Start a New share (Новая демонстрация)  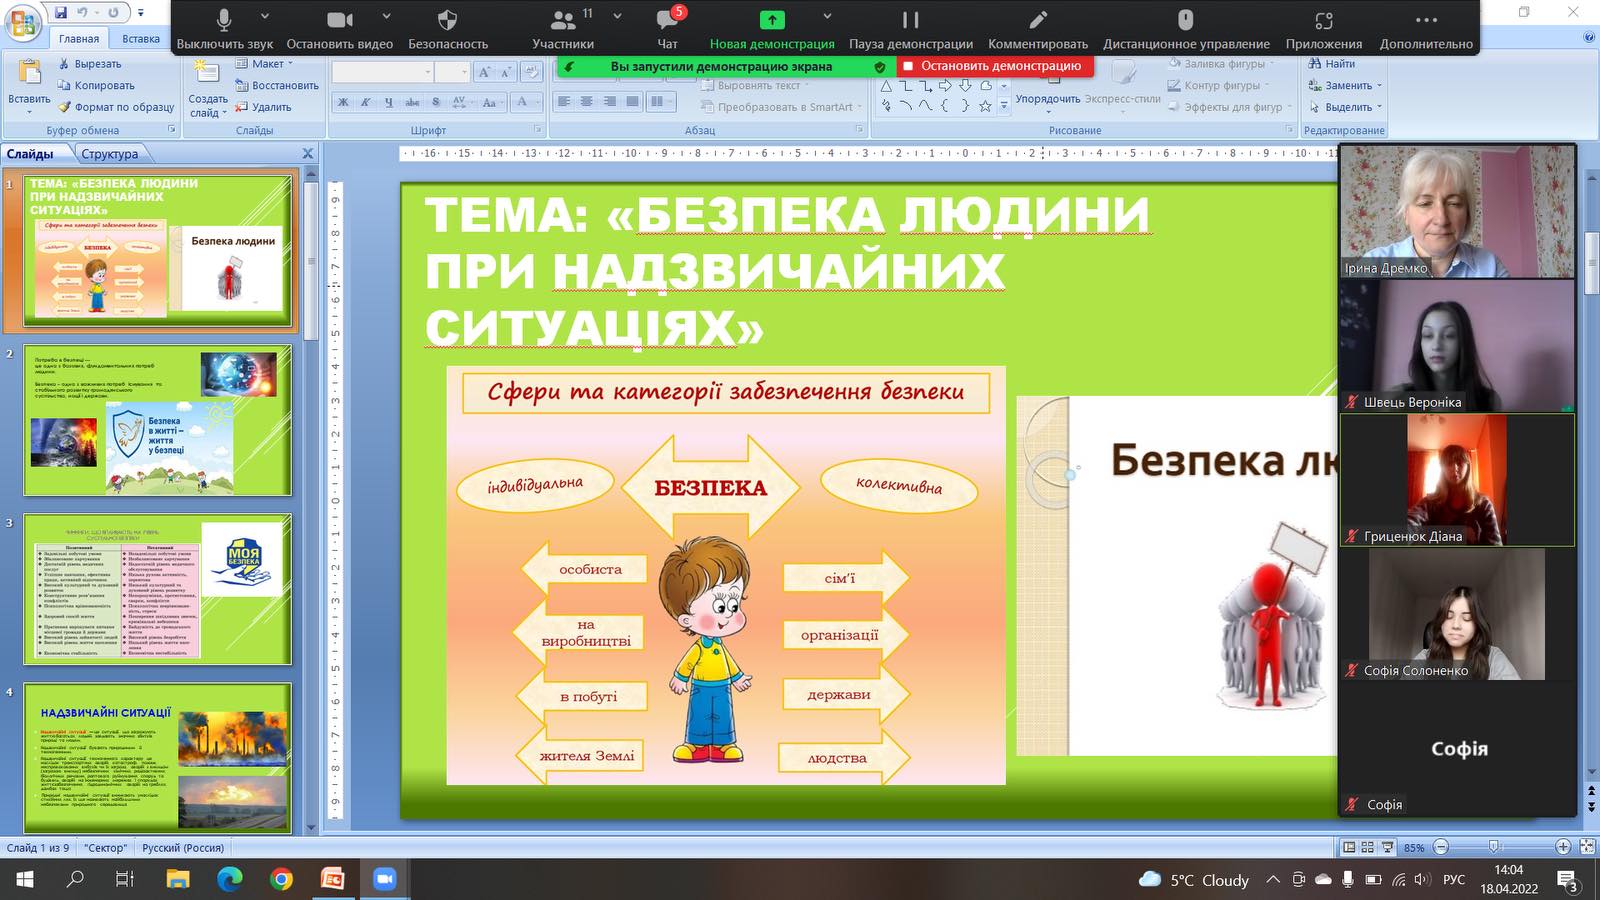[771, 28]
